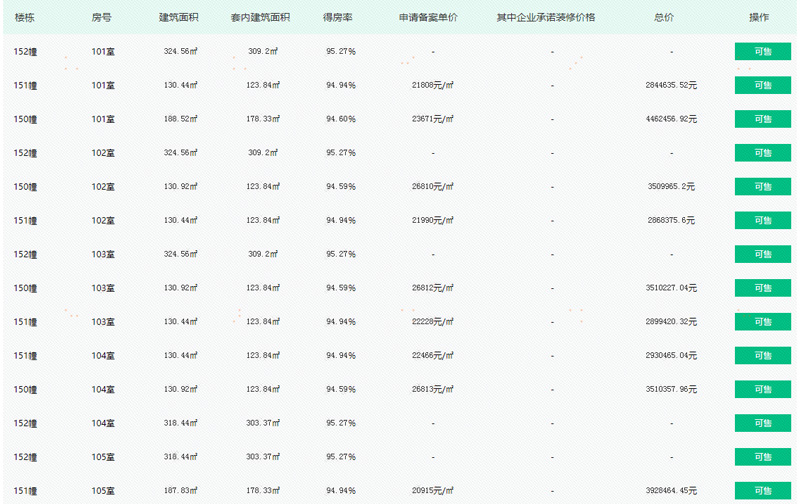Viewport: 800px width, 504px height.
Task: Click the total price 4462456.92元
Action: tap(671, 119)
